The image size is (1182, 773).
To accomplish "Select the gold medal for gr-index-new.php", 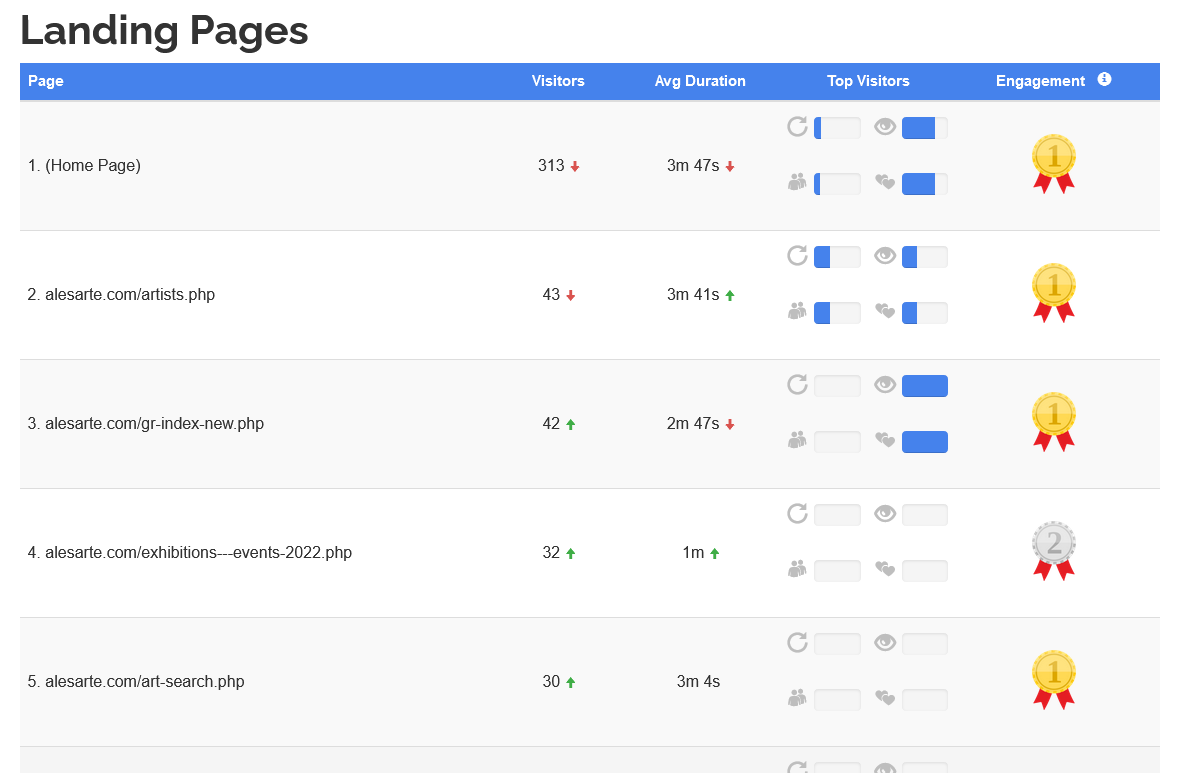I will click(x=1054, y=422).
